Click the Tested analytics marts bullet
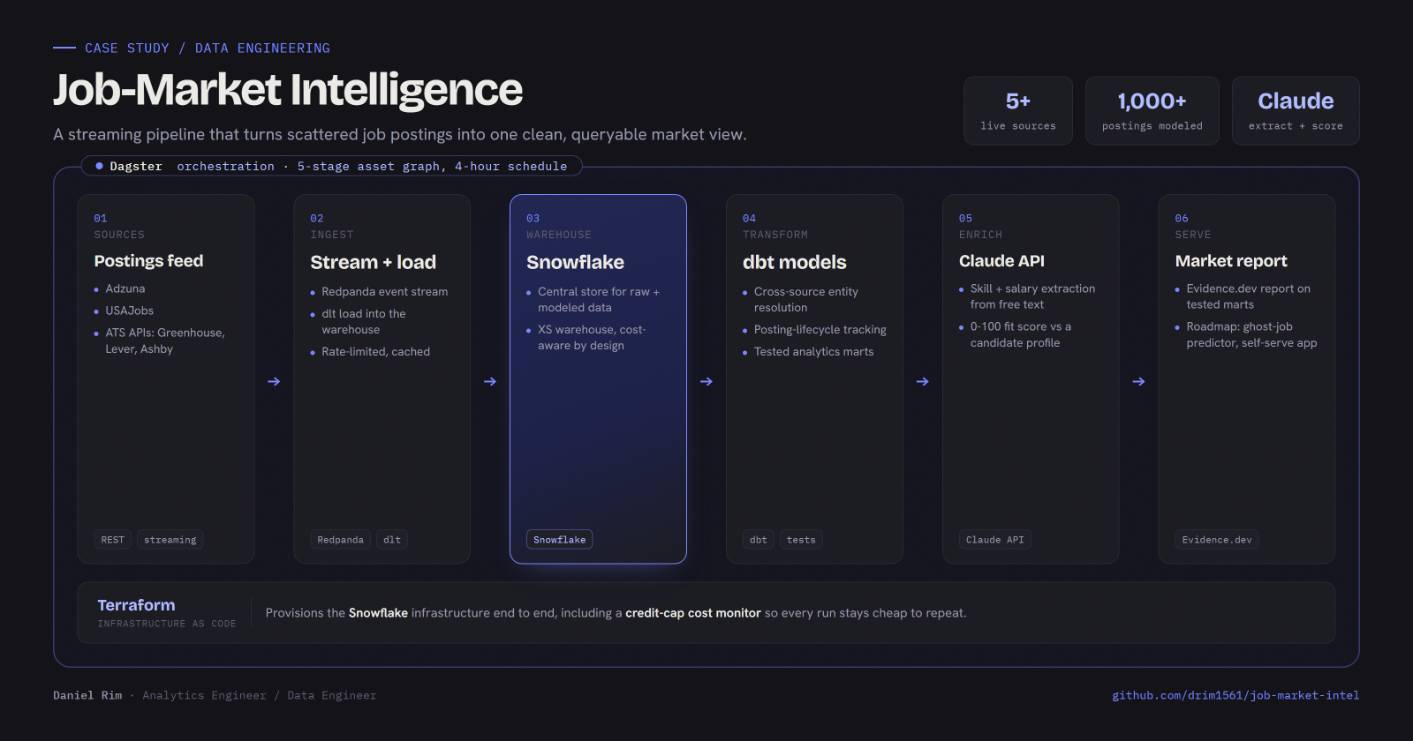This screenshot has width=1413, height=741. point(814,352)
